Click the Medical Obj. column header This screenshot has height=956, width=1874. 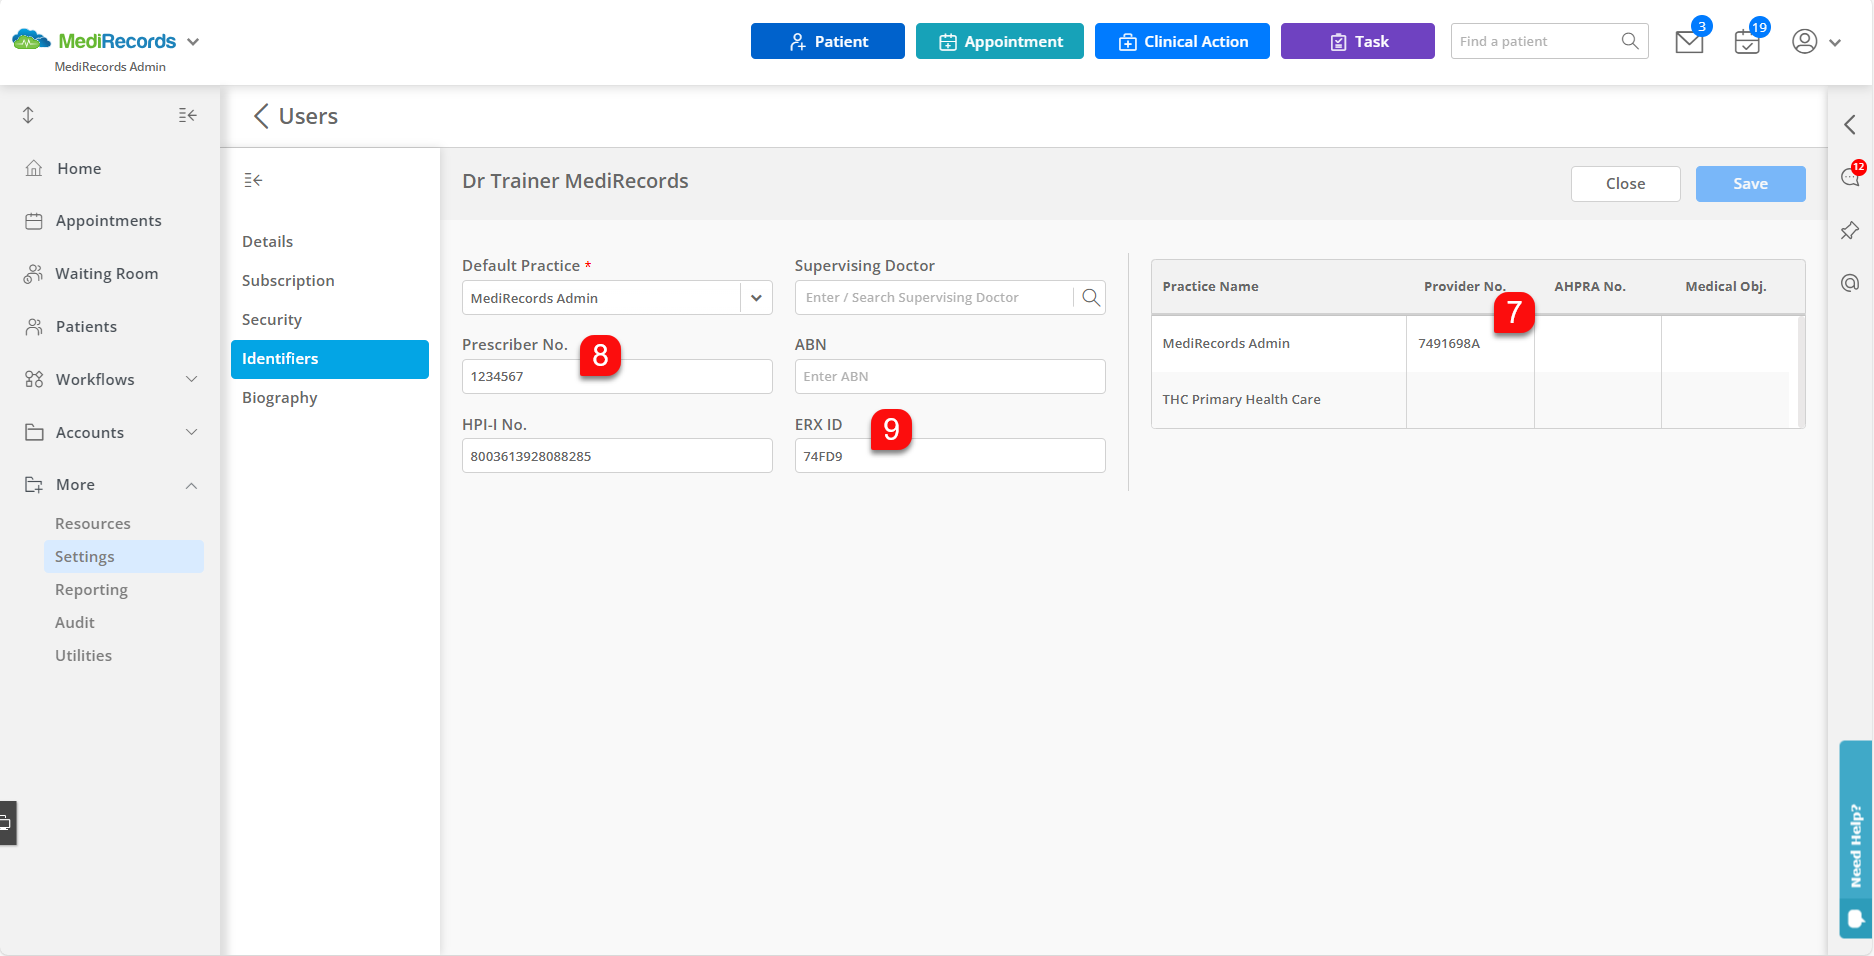click(1726, 287)
